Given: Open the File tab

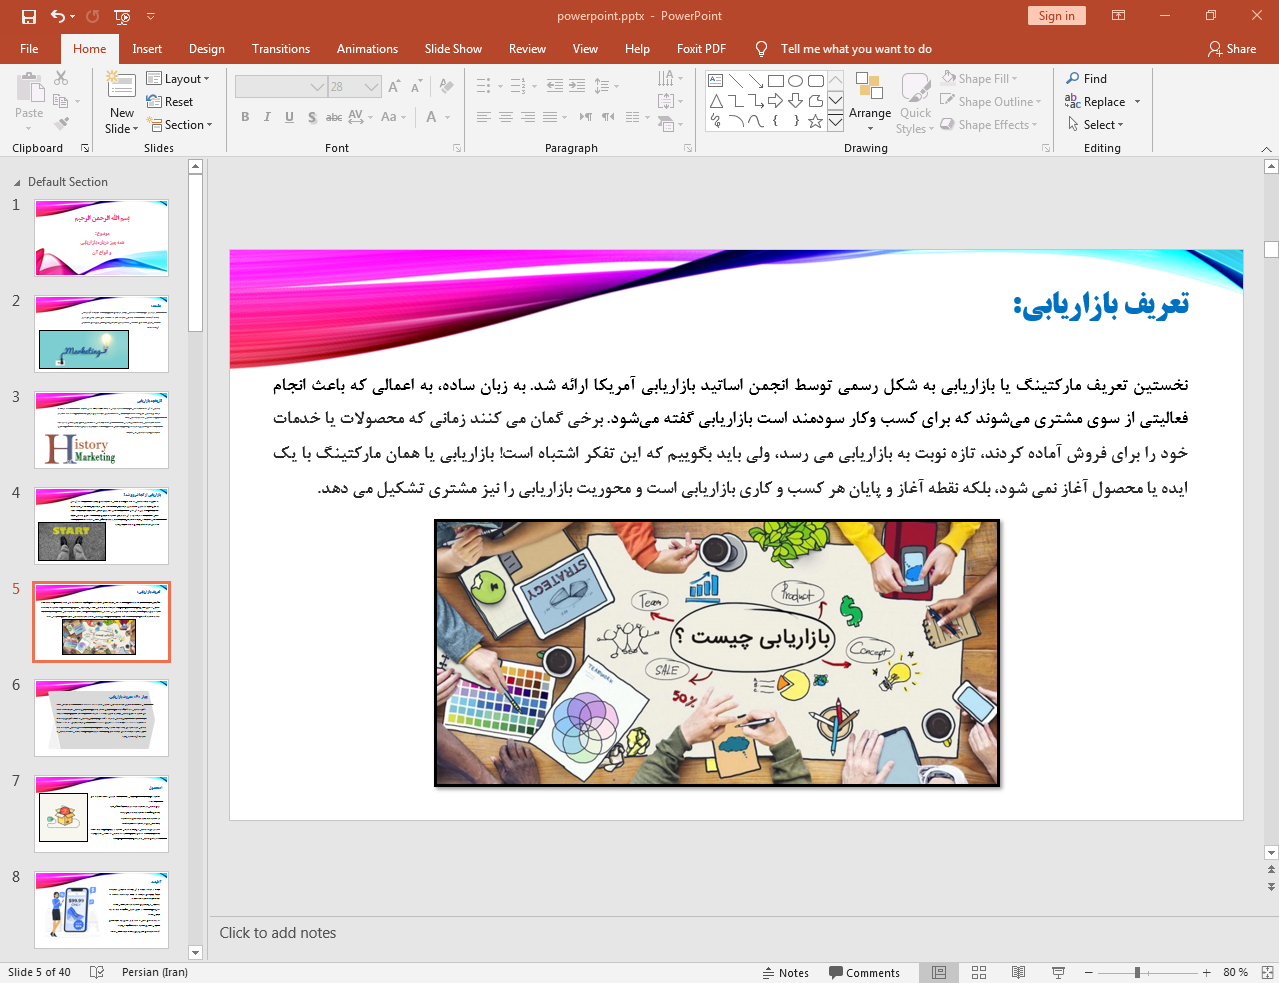Looking at the screenshot, I should point(29,48).
